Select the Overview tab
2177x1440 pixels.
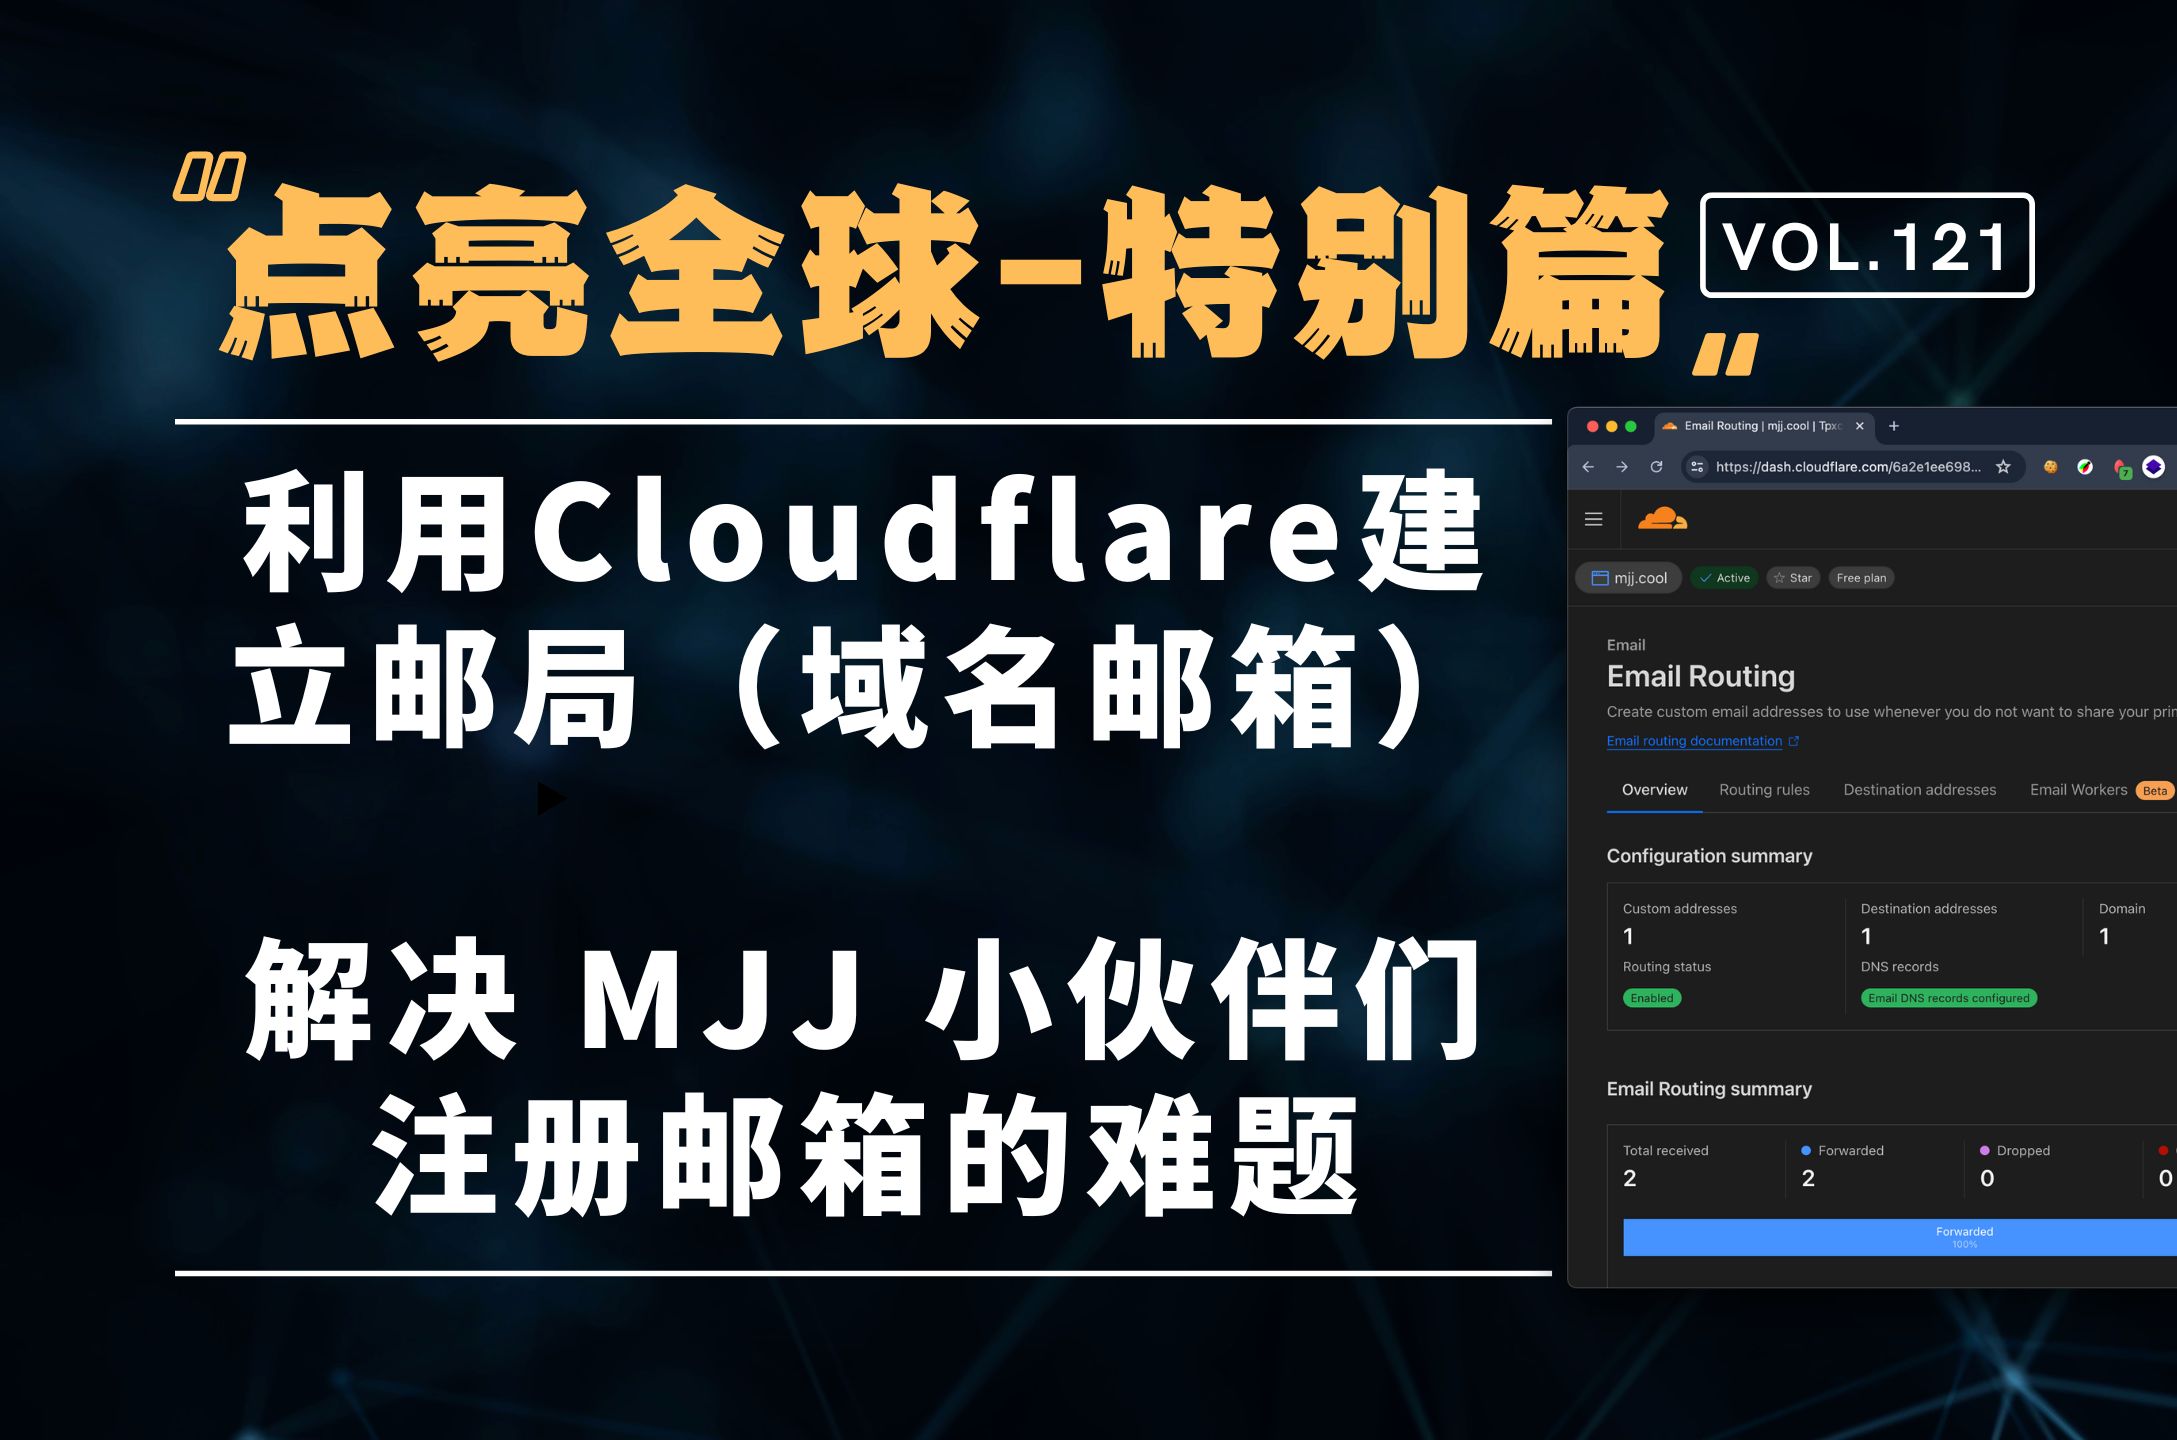click(x=1653, y=797)
